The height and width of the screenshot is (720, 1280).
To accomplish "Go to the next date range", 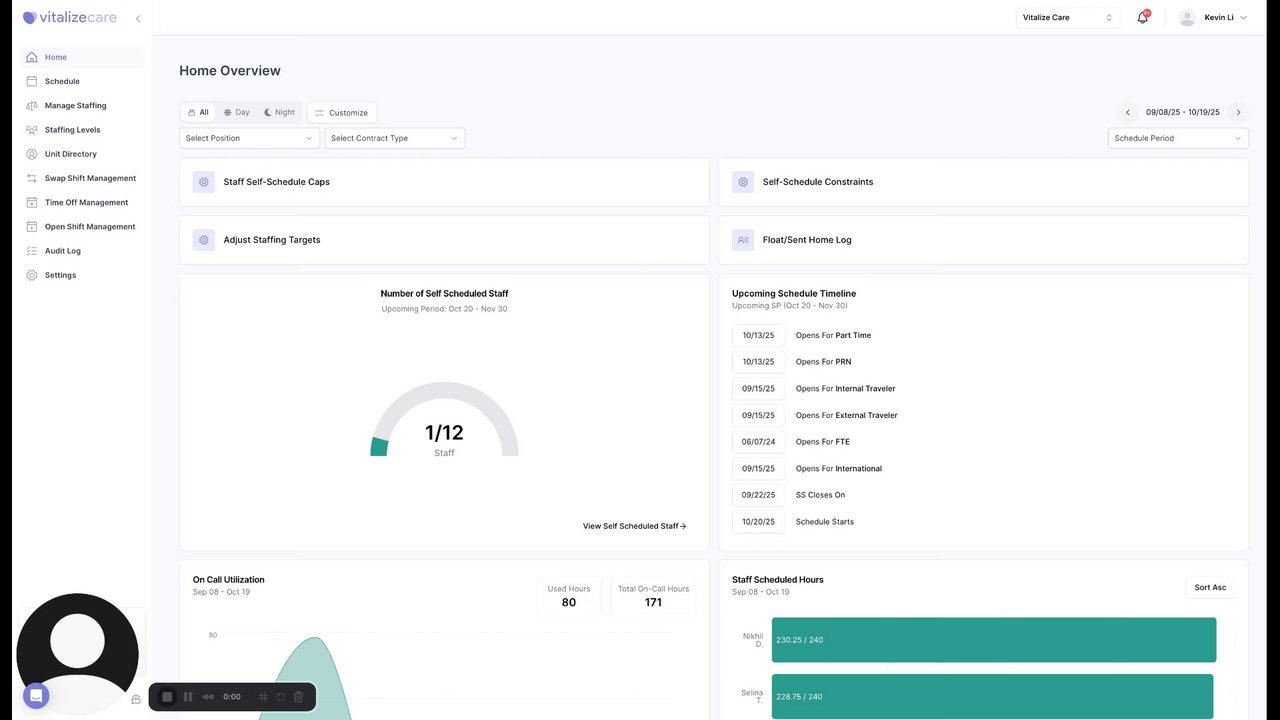I will (1238, 113).
